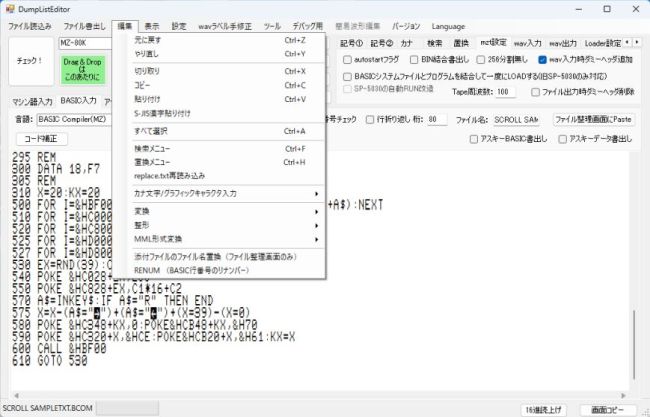The image size is (650, 417).
Task: Open the 言語 BASIC Compiler(MZ) combo box
Action: tap(75, 119)
